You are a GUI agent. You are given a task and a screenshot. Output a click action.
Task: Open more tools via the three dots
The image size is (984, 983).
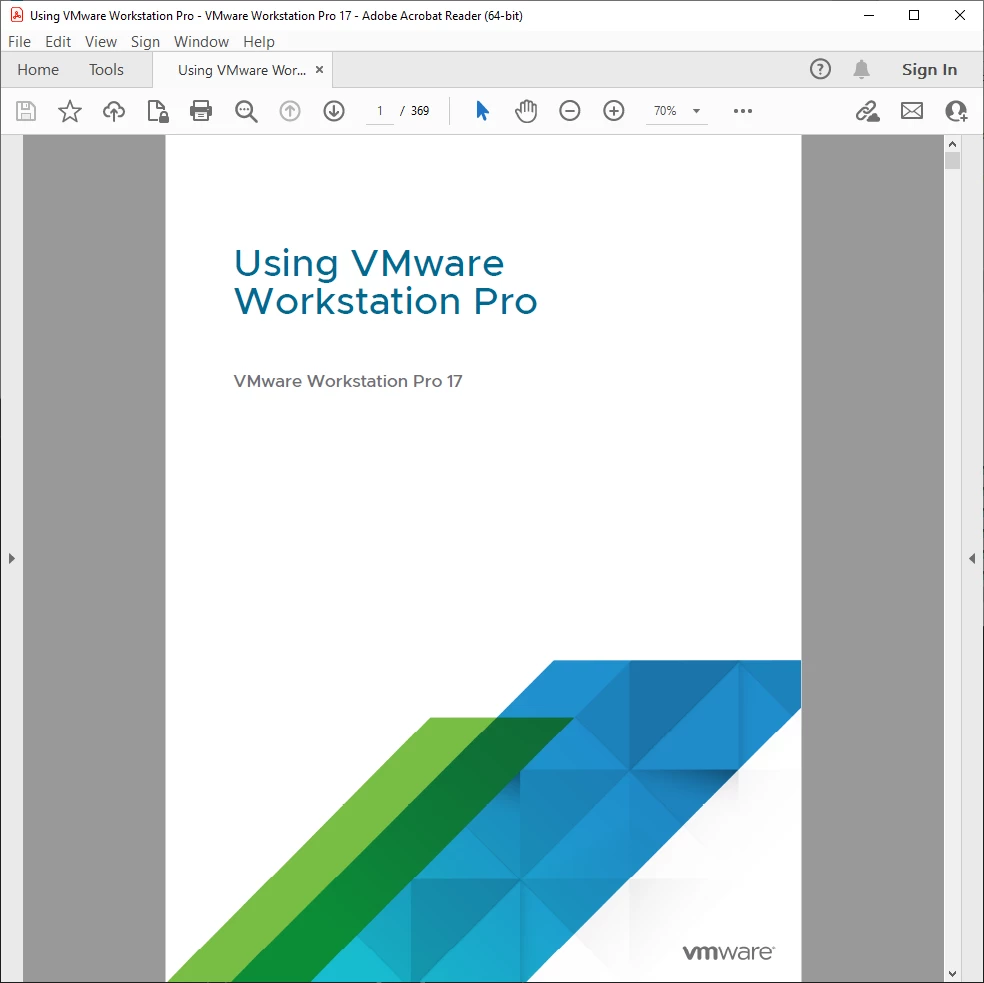pyautogui.click(x=742, y=111)
